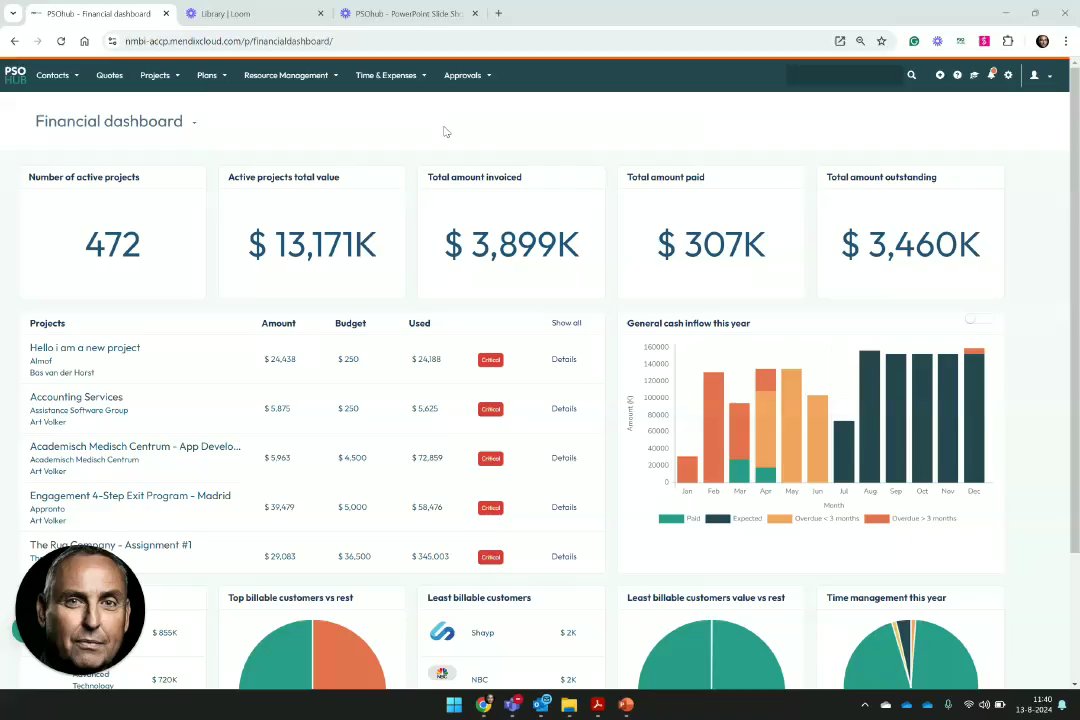Expand the Resource Management menu

point(291,75)
